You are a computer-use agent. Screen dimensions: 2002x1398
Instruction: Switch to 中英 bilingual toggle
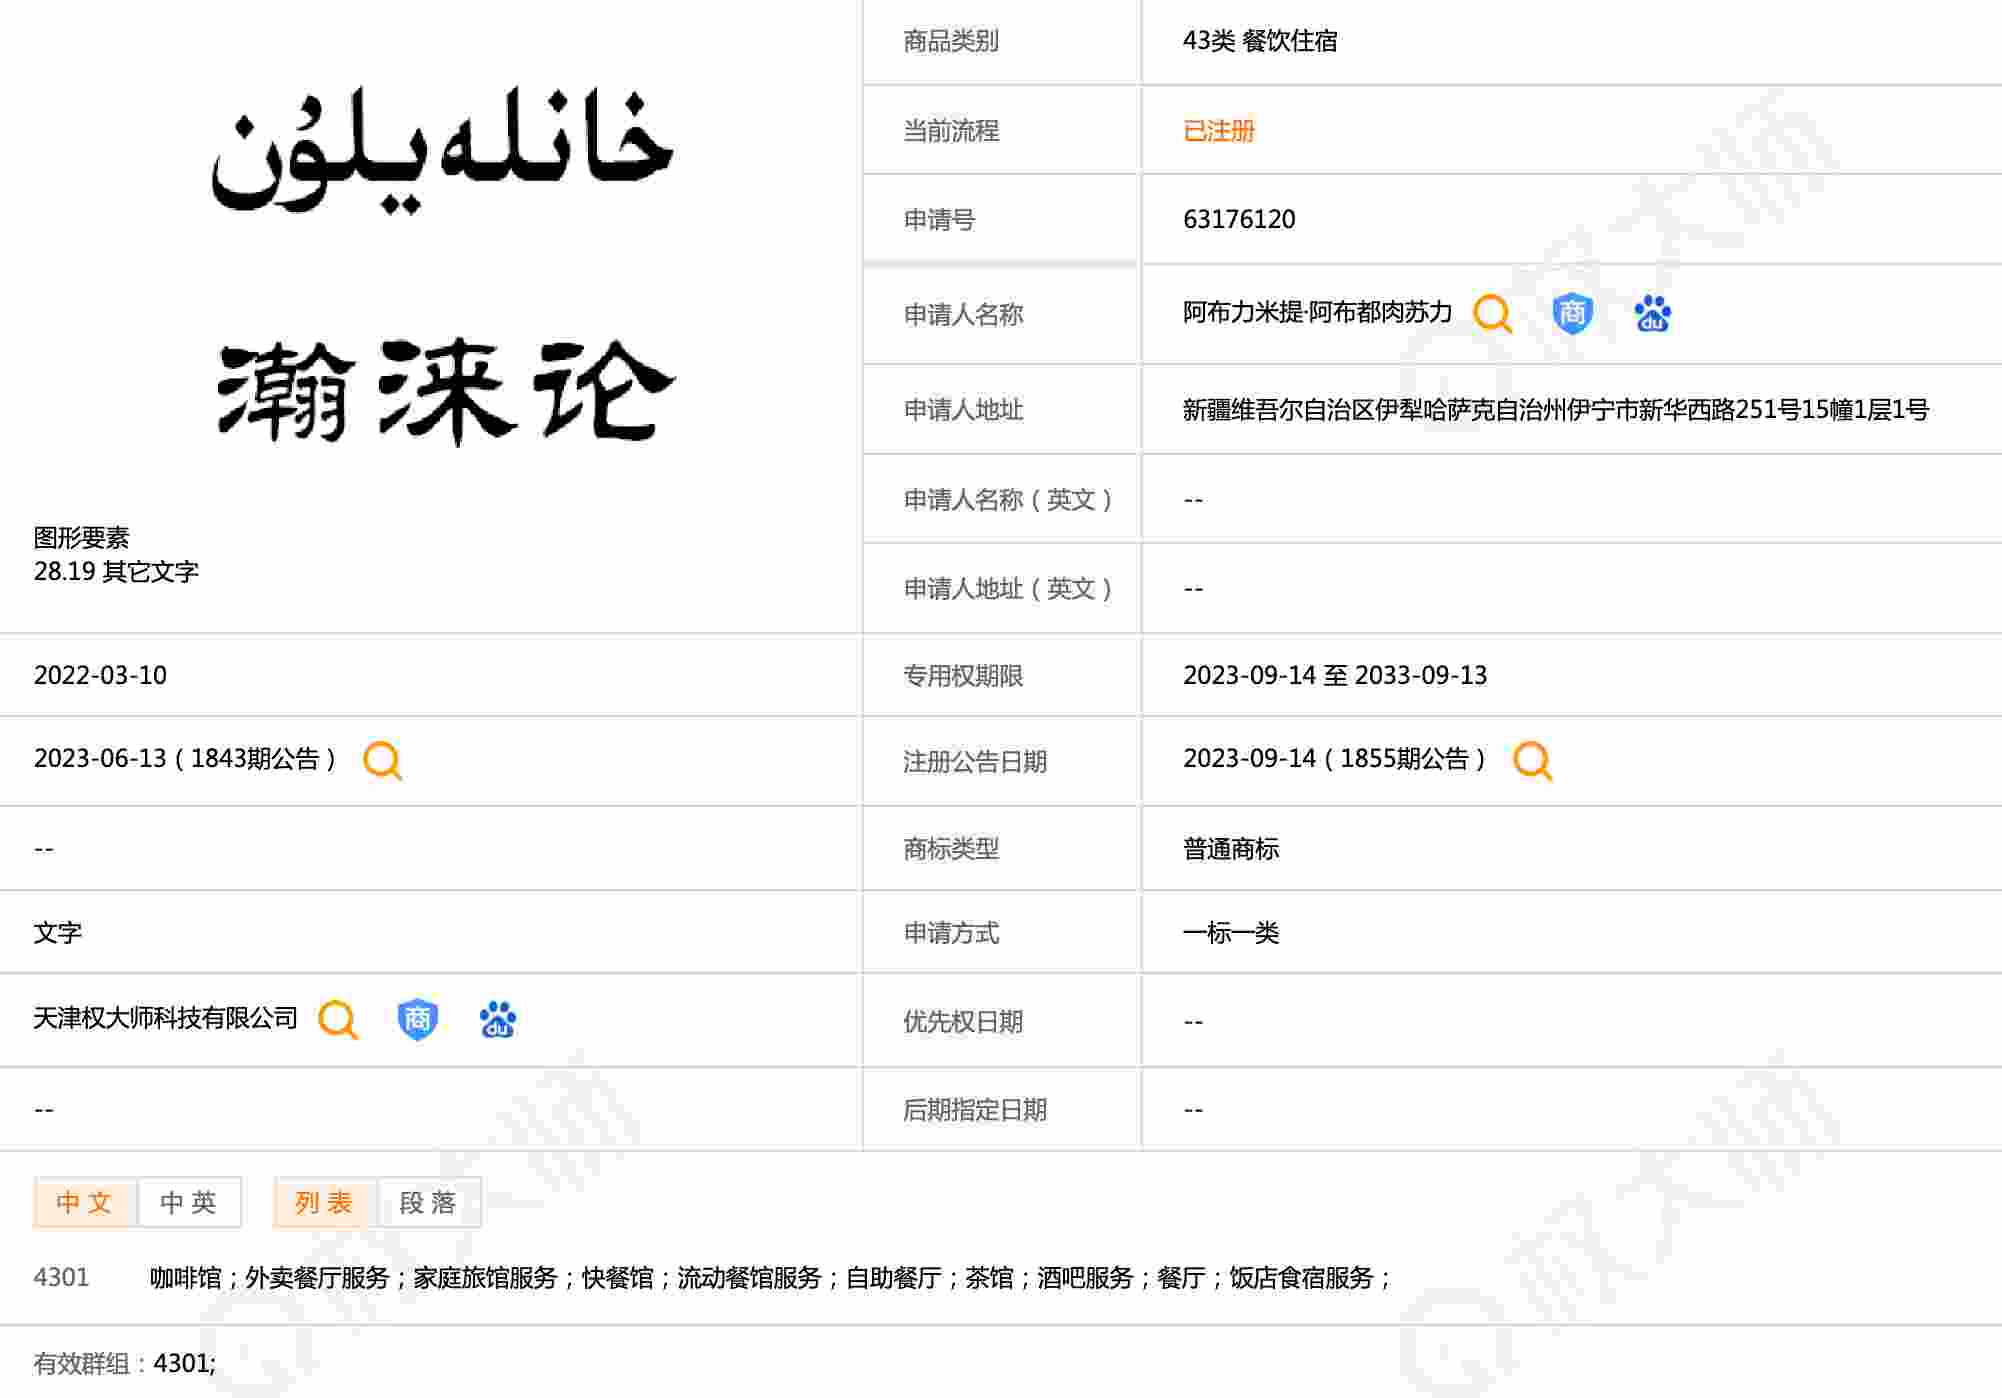[x=189, y=1202]
